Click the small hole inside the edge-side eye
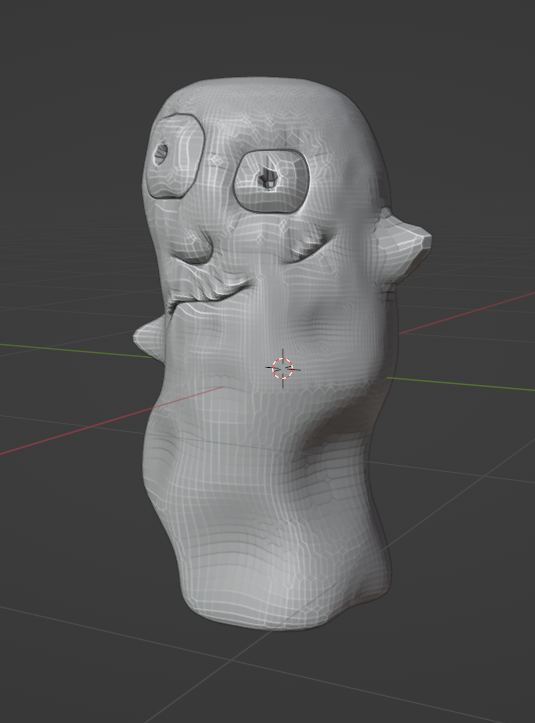535x723 pixels. point(161,153)
